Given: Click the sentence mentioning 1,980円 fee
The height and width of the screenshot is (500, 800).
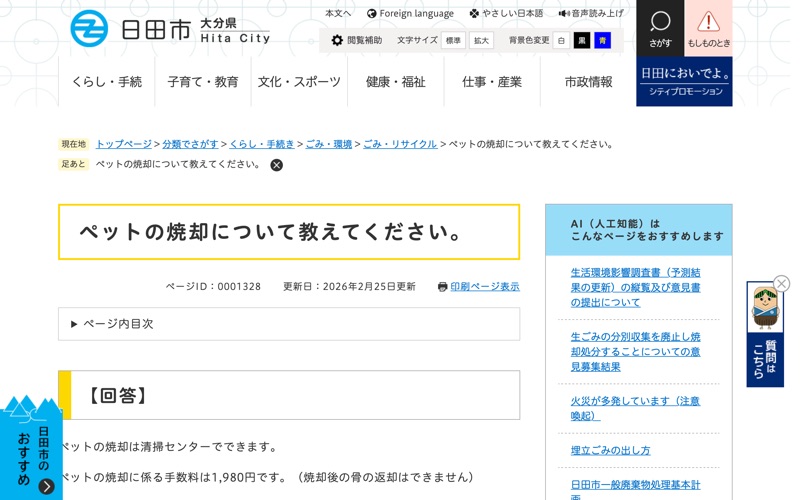Looking at the screenshot, I should [x=267, y=478].
